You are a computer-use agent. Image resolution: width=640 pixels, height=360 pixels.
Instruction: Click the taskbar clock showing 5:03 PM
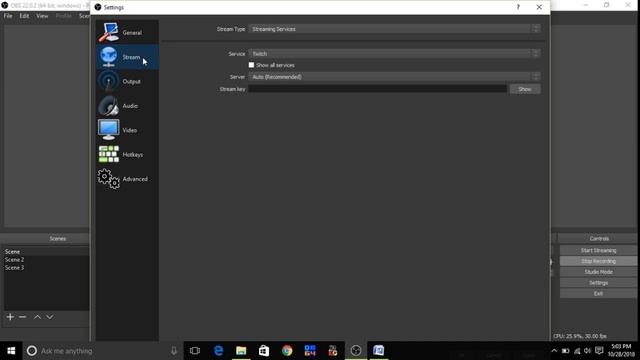click(621, 351)
